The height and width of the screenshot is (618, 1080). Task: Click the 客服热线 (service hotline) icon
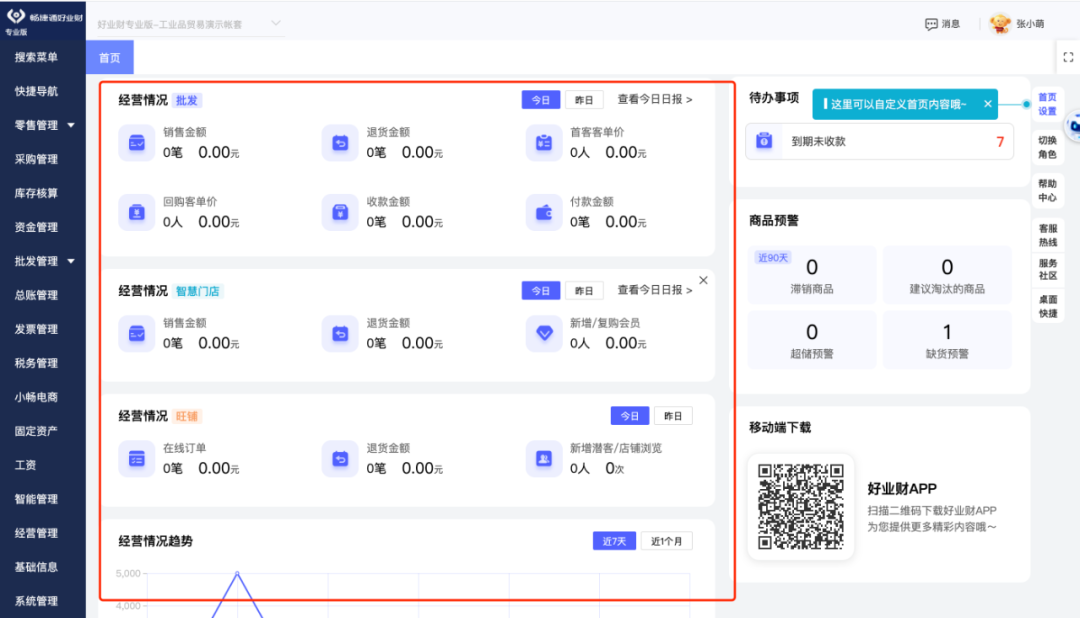click(1046, 234)
